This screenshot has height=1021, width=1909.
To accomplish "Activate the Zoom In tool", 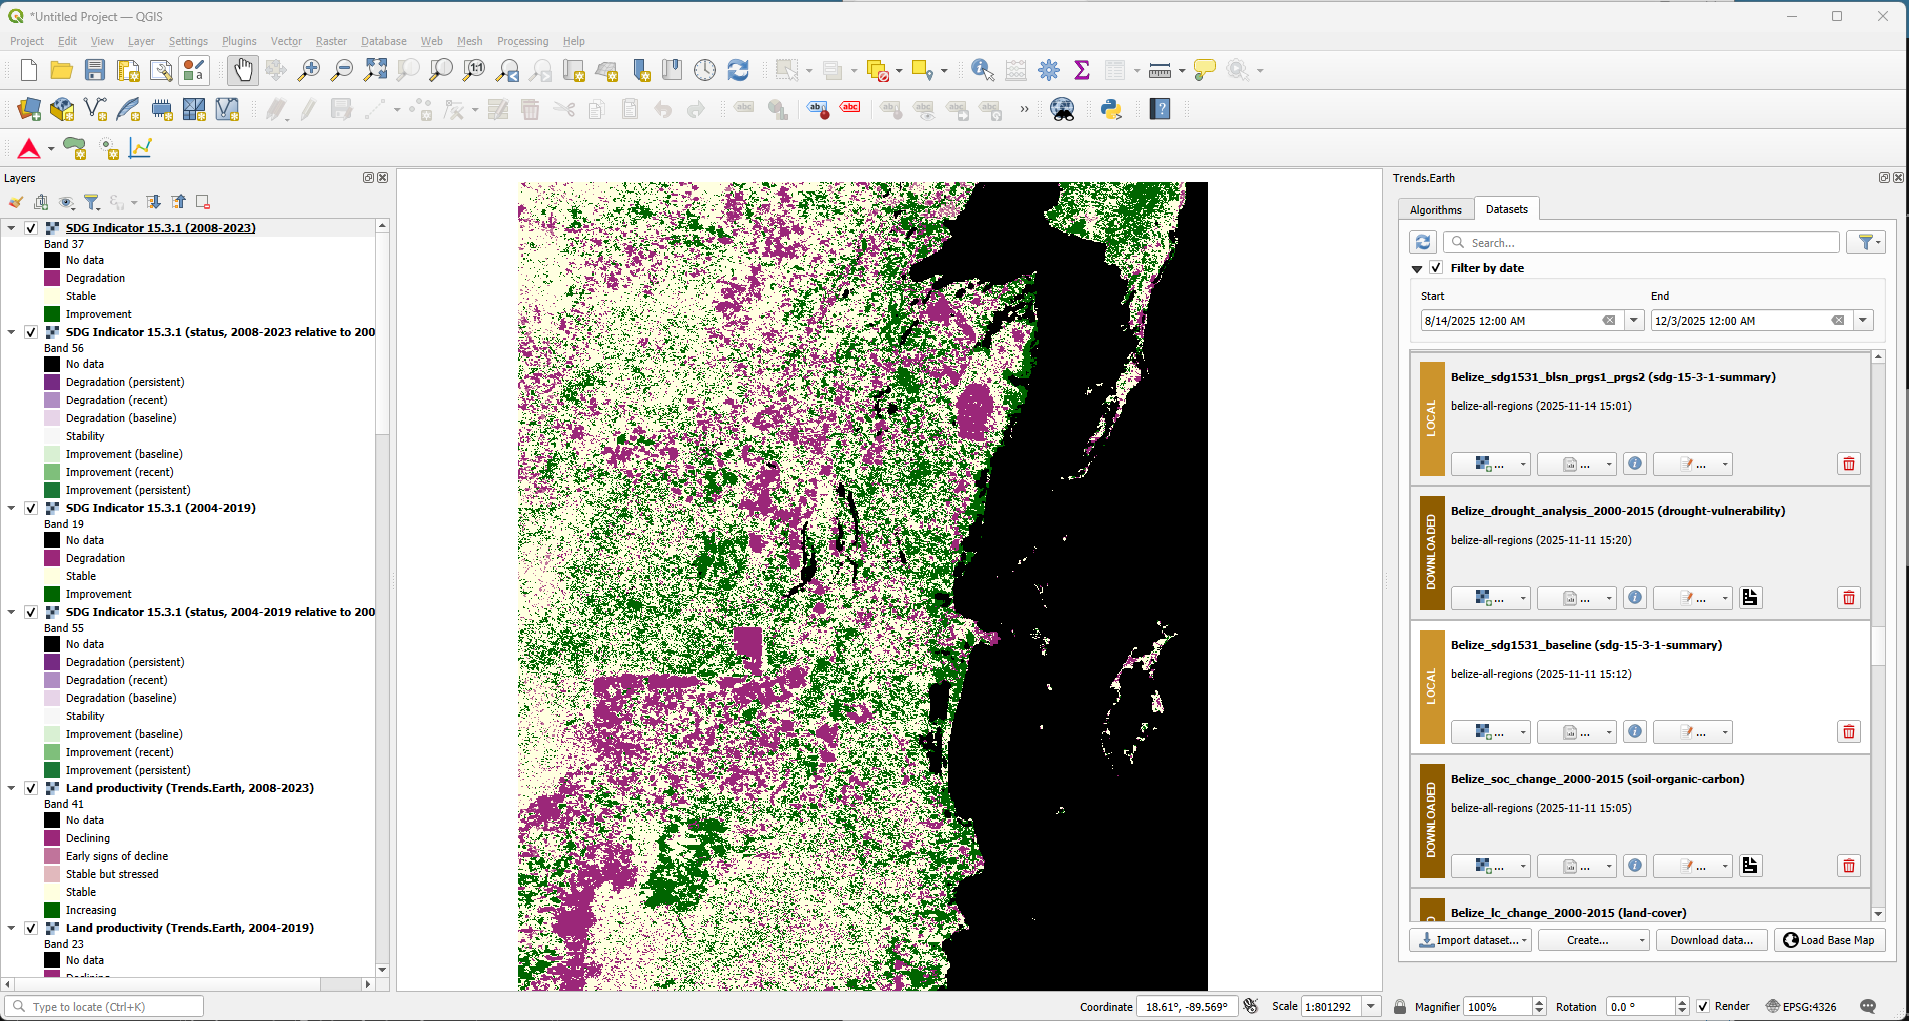I will point(309,70).
